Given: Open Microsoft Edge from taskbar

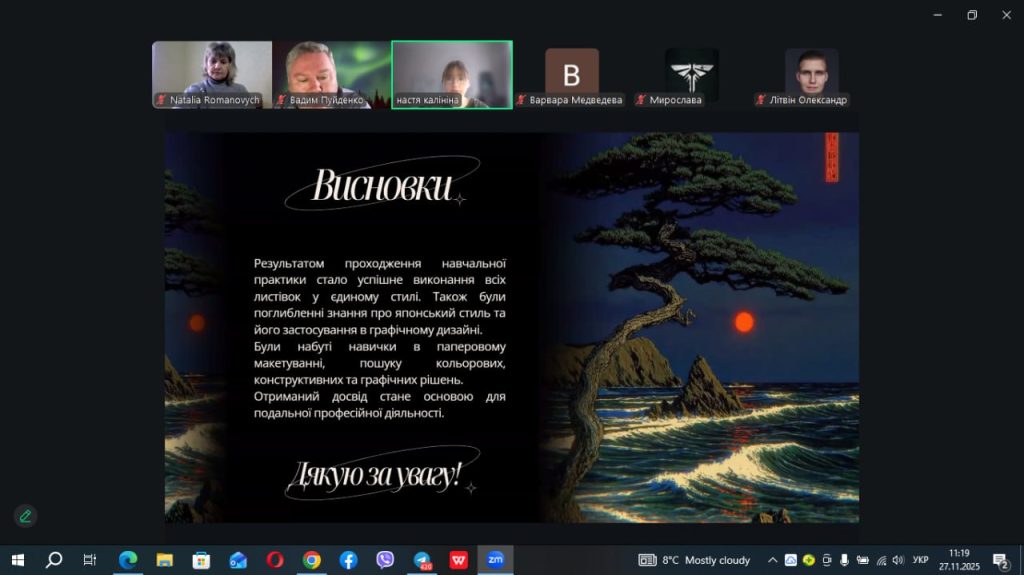Looking at the screenshot, I should 128,560.
